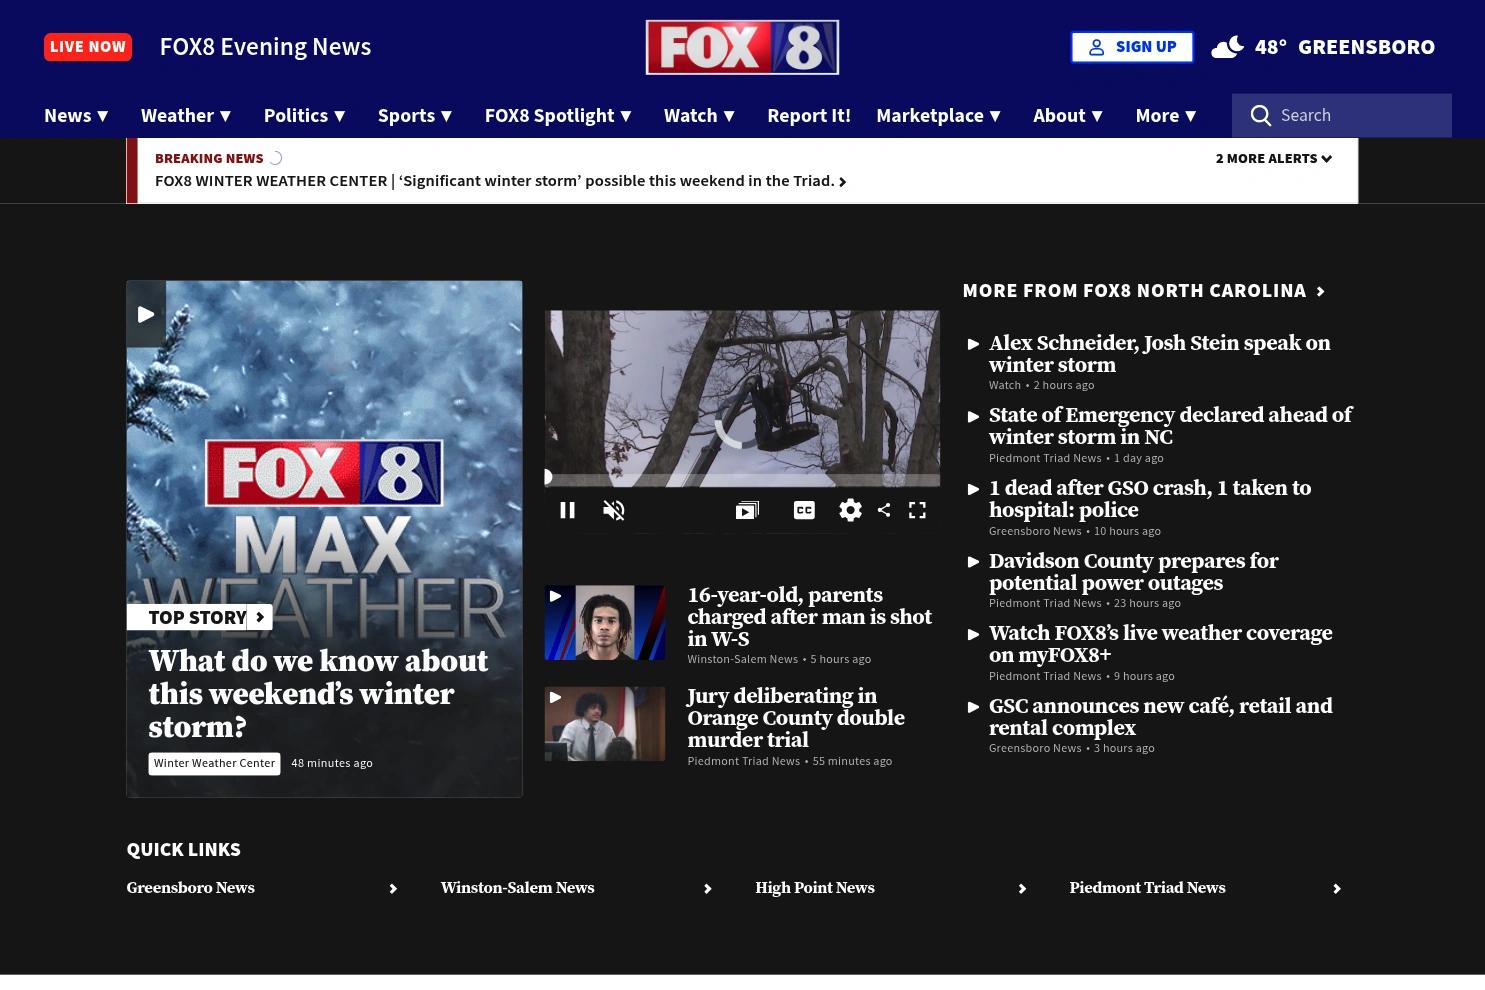
Task: Open Piedmont Triad News quick link
Action: click(1147, 888)
